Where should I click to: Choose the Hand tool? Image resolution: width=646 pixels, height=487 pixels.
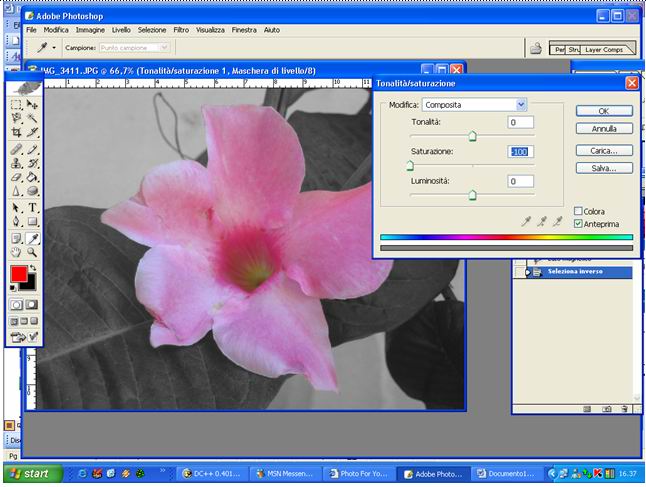16,253
